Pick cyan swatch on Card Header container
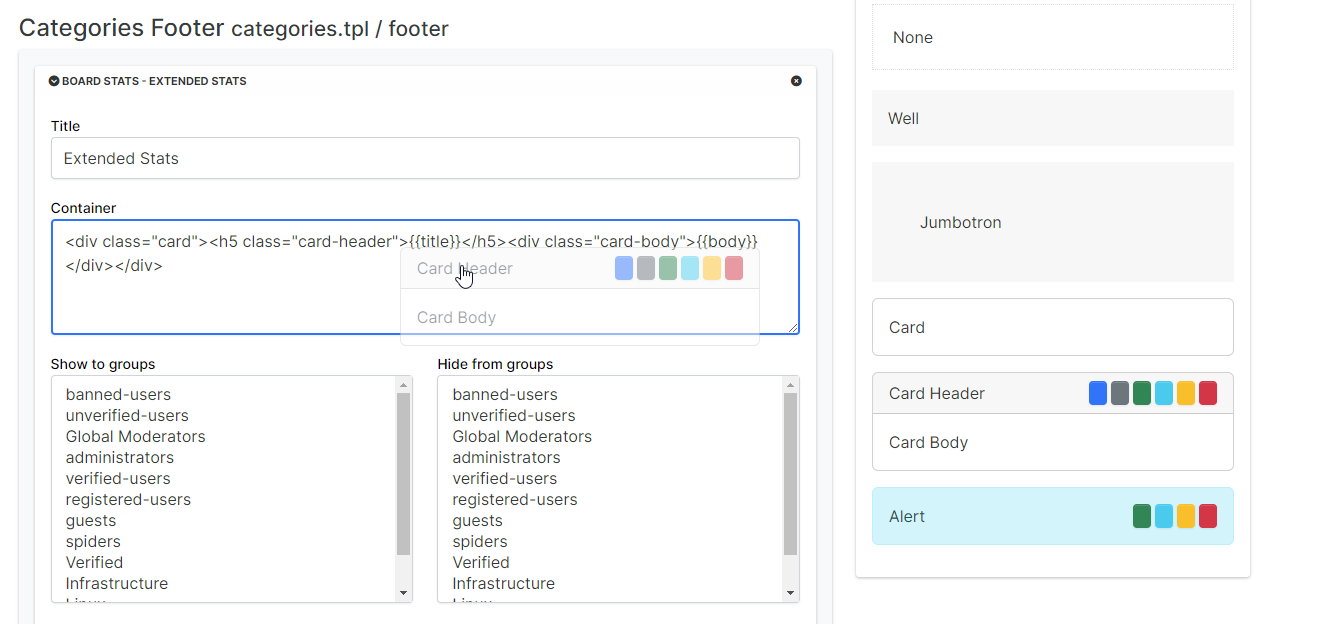1322x624 pixels. (1164, 393)
